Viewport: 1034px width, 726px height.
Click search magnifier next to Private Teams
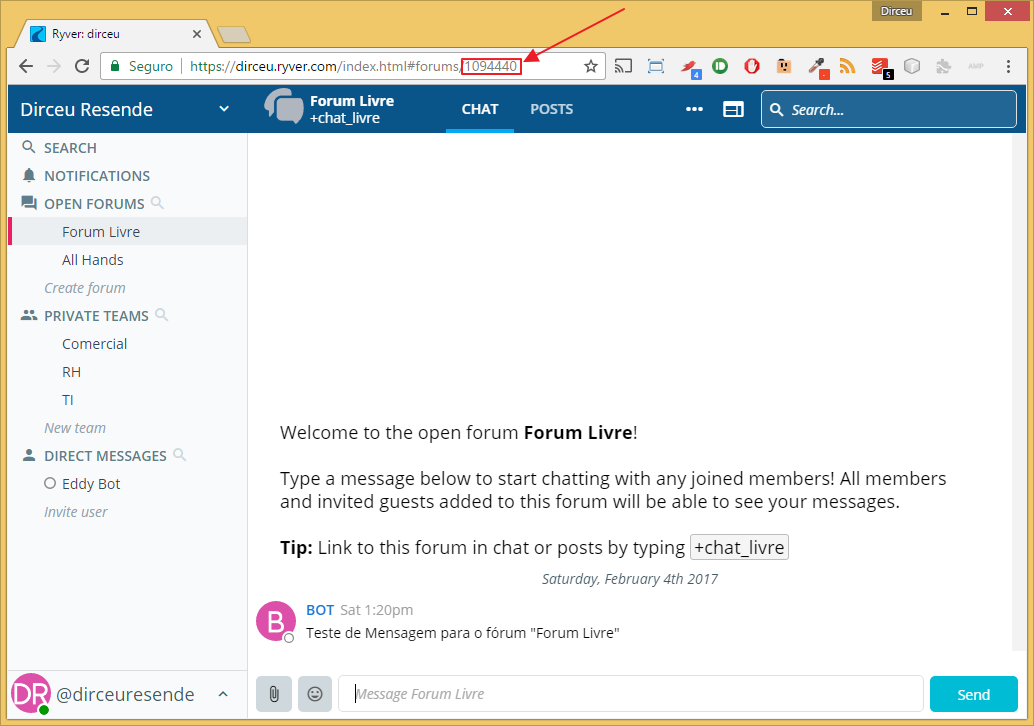click(x=162, y=315)
